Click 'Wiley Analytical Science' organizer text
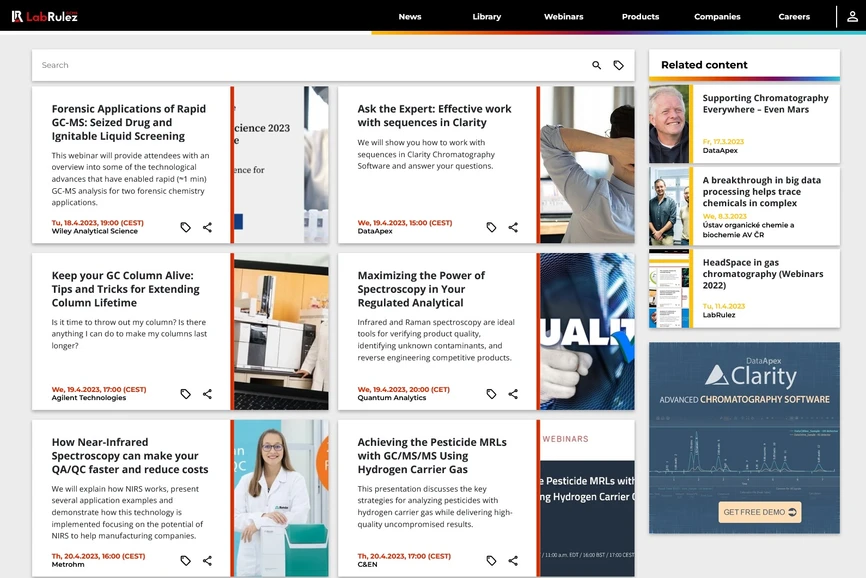 [x=94, y=231]
